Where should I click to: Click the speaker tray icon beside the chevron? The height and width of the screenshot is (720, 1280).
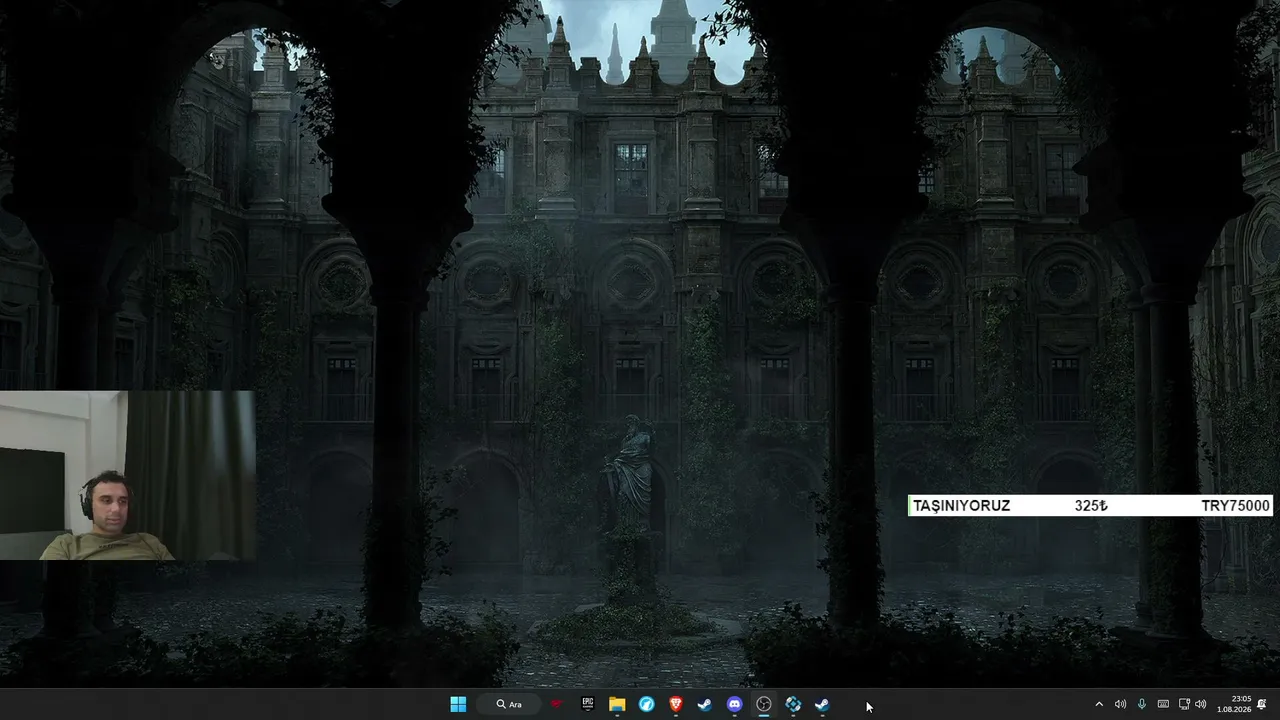tap(1120, 704)
